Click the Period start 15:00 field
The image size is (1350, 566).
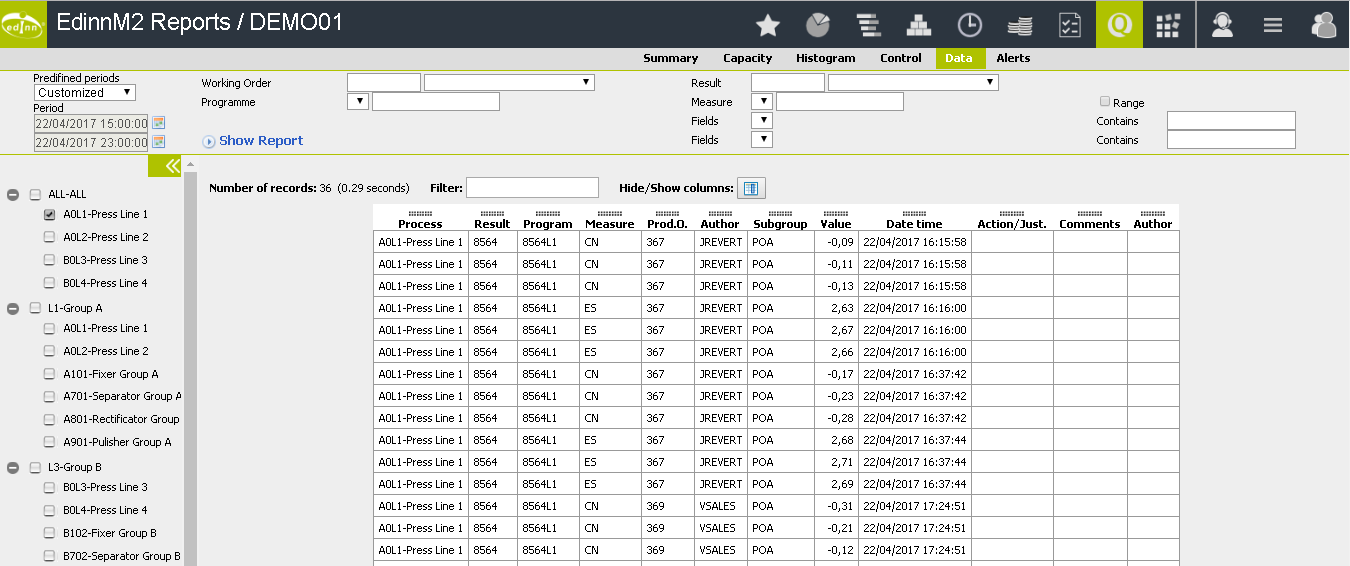pos(91,123)
